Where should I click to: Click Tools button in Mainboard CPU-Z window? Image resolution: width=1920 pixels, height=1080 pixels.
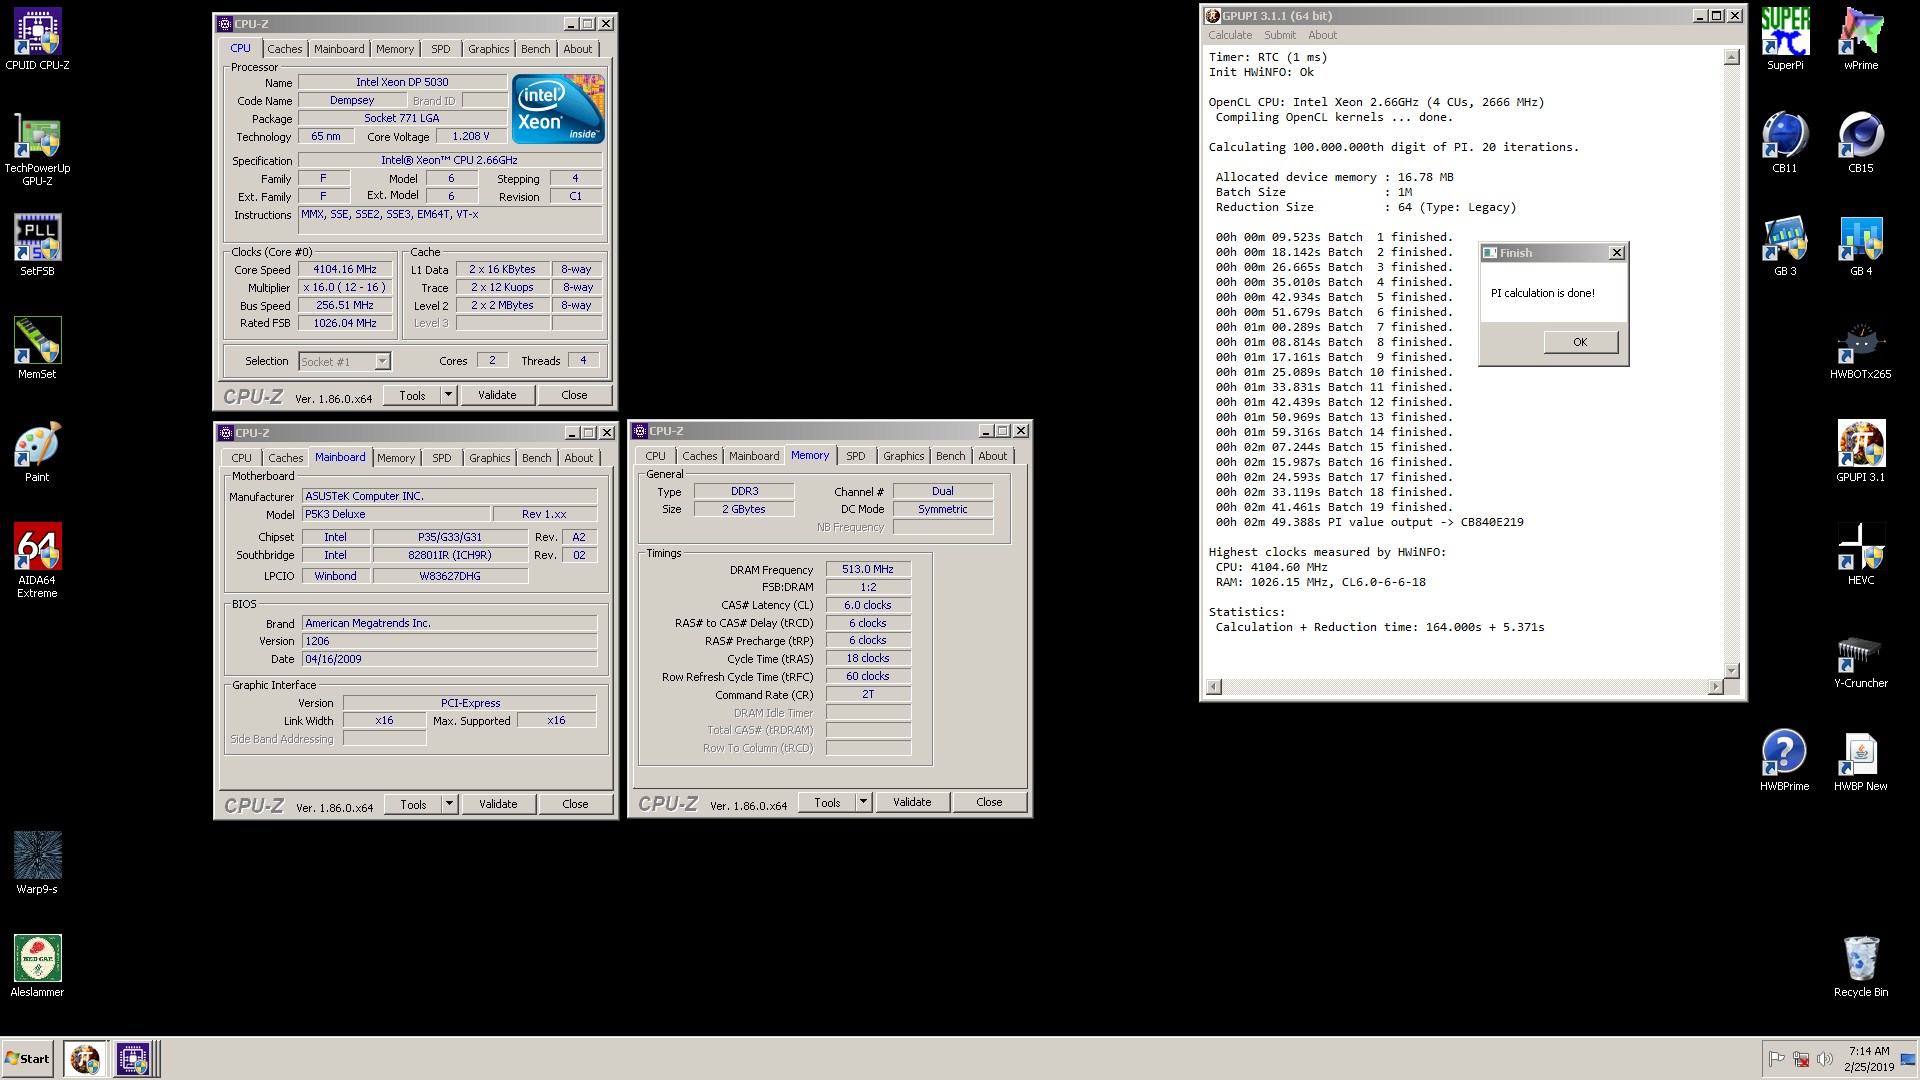coord(413,804)
